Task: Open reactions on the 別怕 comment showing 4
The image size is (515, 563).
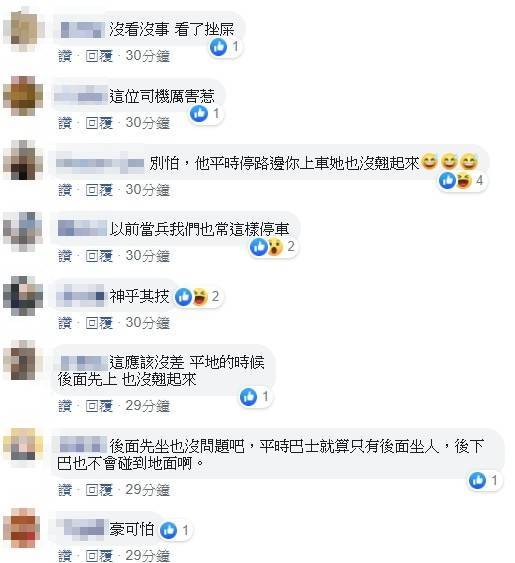Action: [x=463, y=180]
